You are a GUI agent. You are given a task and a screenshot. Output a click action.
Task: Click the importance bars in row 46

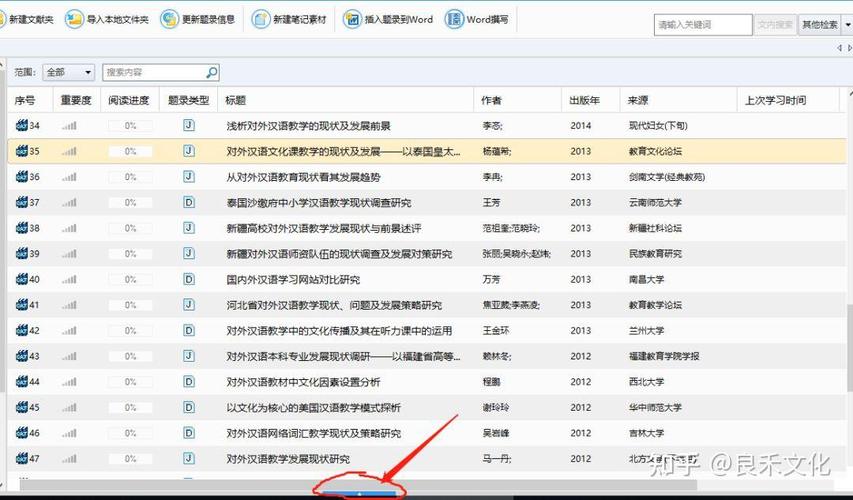[70, 433]
